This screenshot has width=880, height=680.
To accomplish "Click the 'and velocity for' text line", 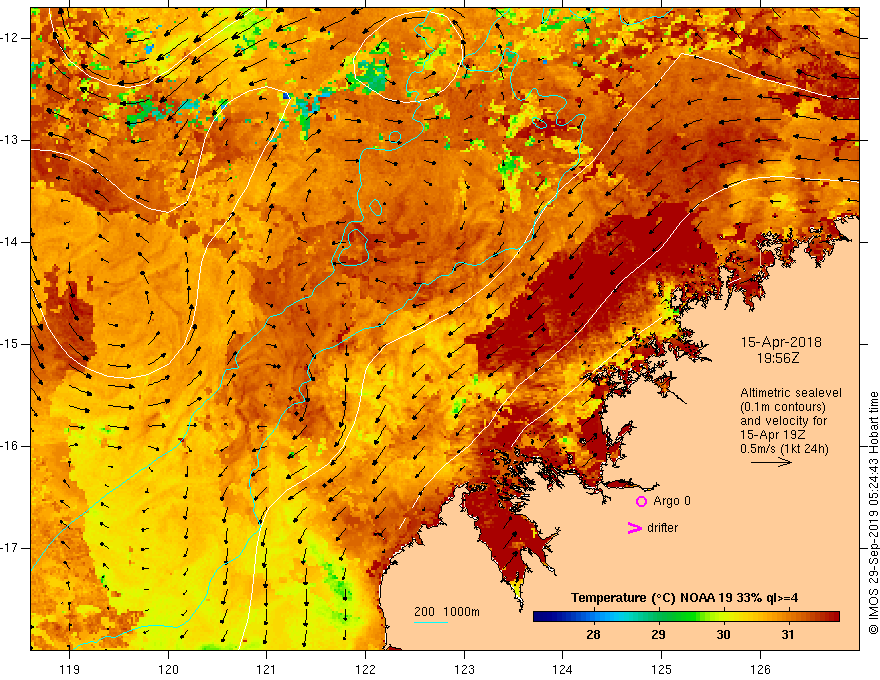I will (783, 421).
